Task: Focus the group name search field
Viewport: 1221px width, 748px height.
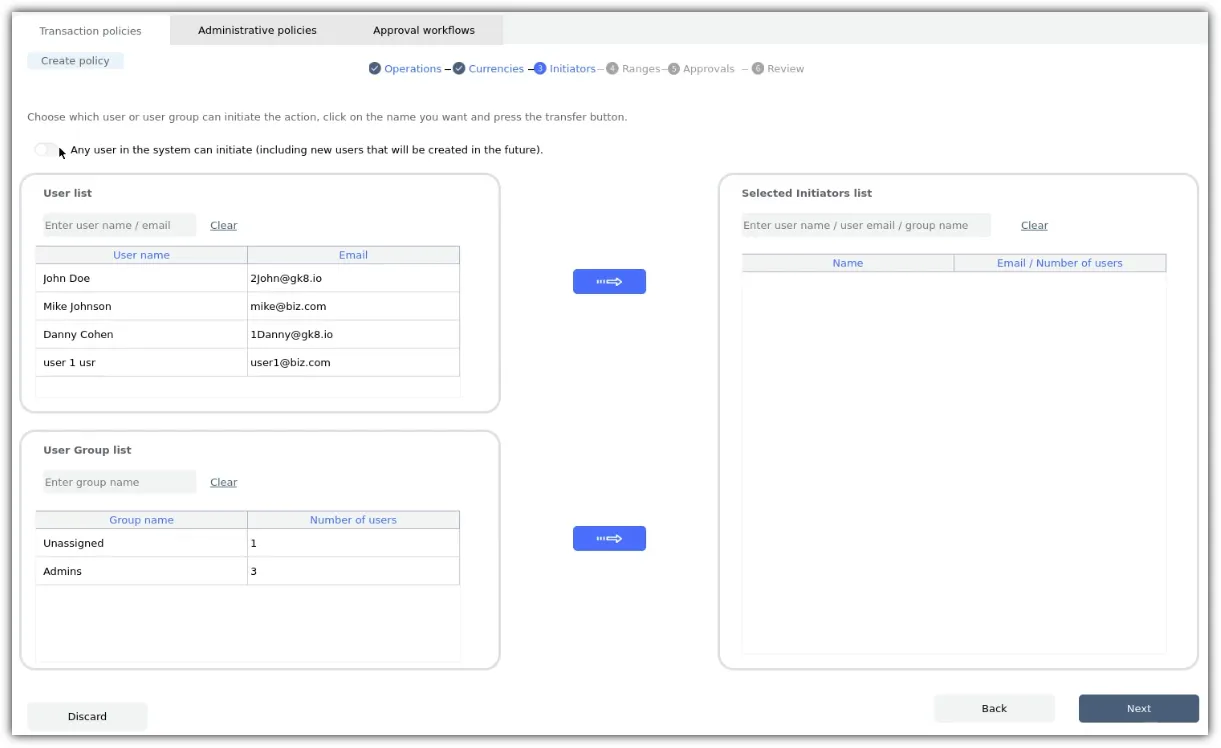Action: click(x=119, y=482)
